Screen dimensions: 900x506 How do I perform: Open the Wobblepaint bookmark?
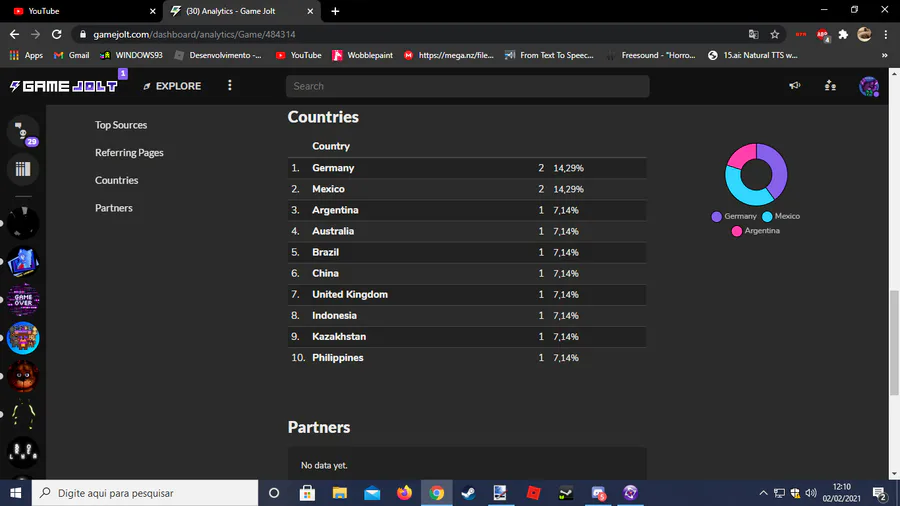point(363,55)
